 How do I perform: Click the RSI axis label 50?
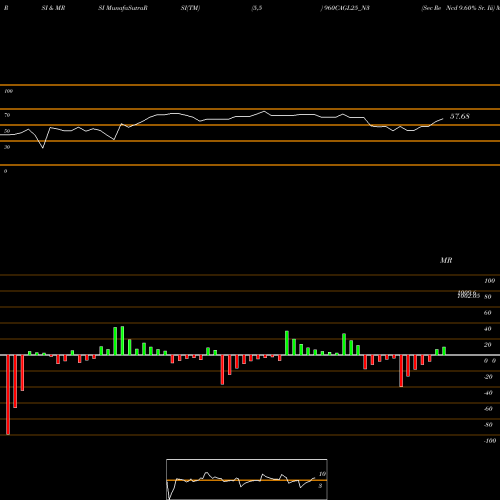click(7, 131)
